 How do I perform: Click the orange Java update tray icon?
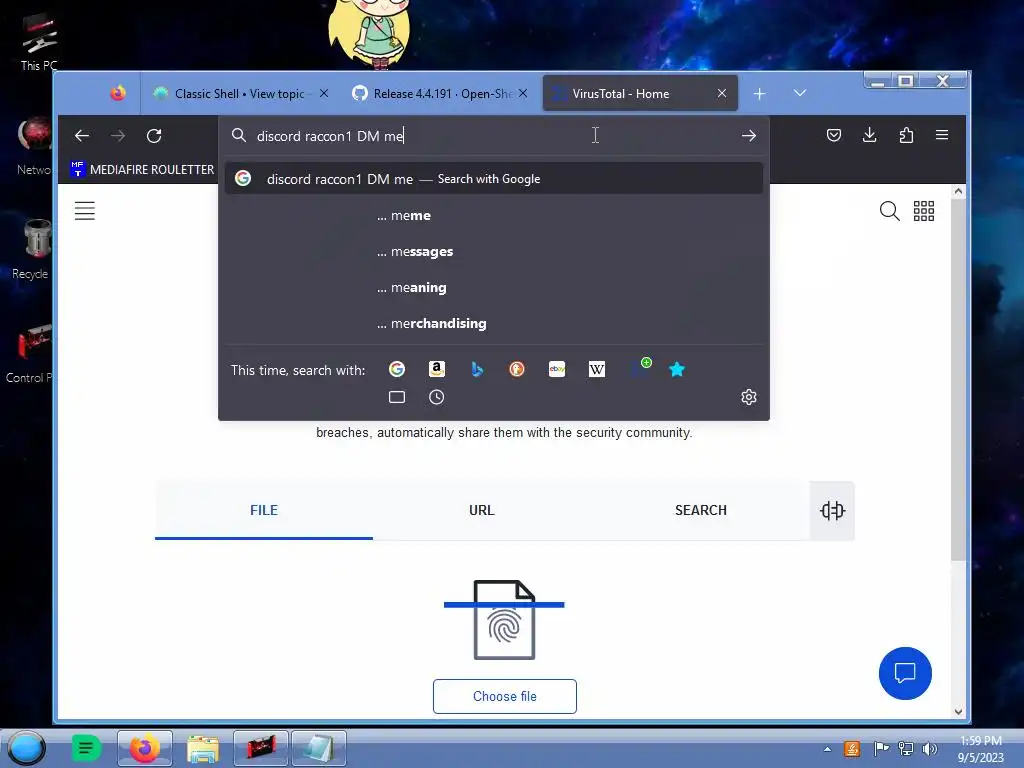(x=852, y=748)
